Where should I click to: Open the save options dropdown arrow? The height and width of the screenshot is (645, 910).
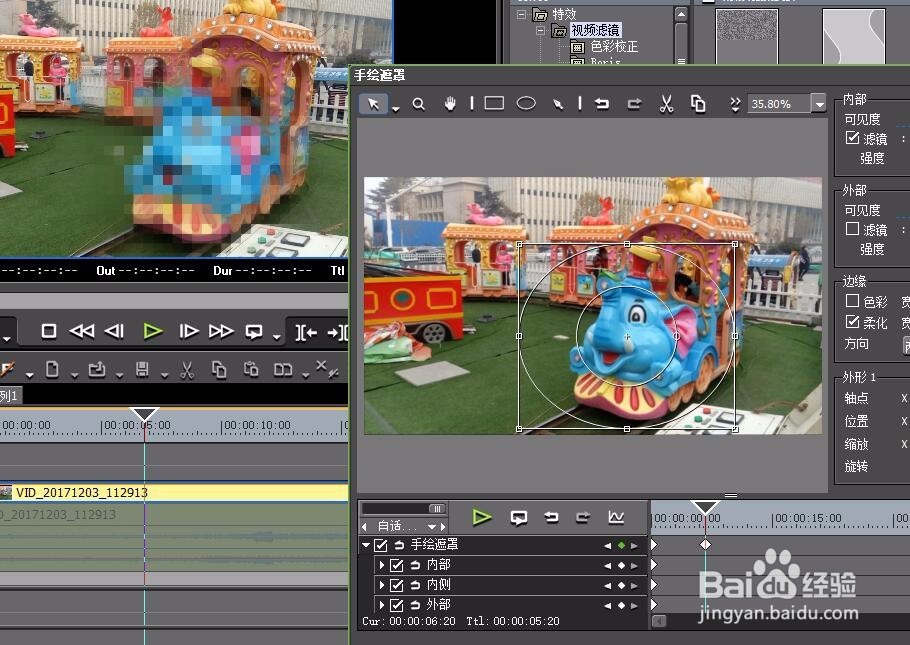[x=164, y=376]
